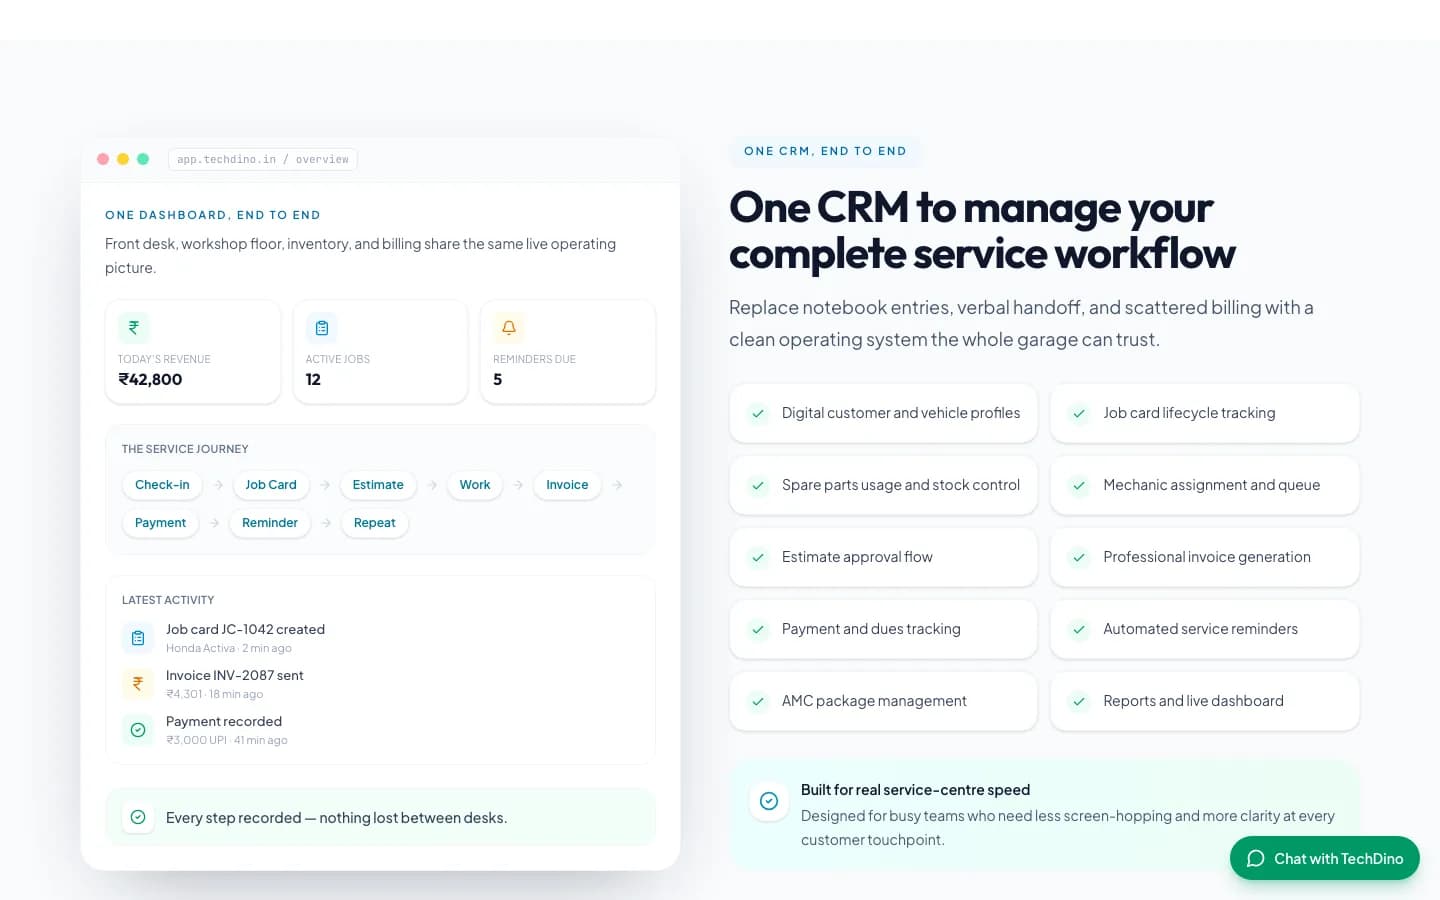
Task: Select the Estimate journey step
Action: click(x=378, y=485)
